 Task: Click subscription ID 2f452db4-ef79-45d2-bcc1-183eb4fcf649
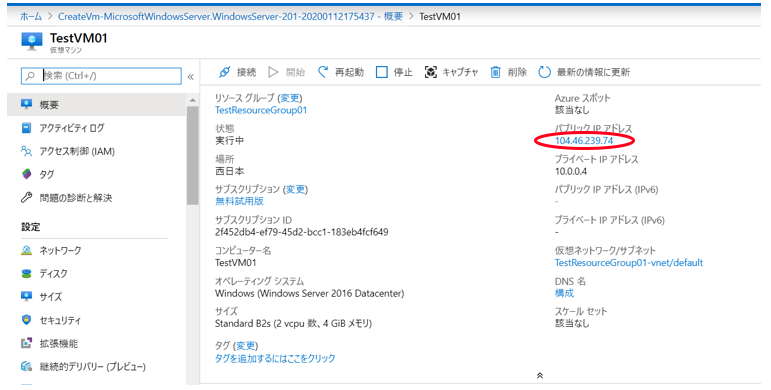(x=301, y=232)
